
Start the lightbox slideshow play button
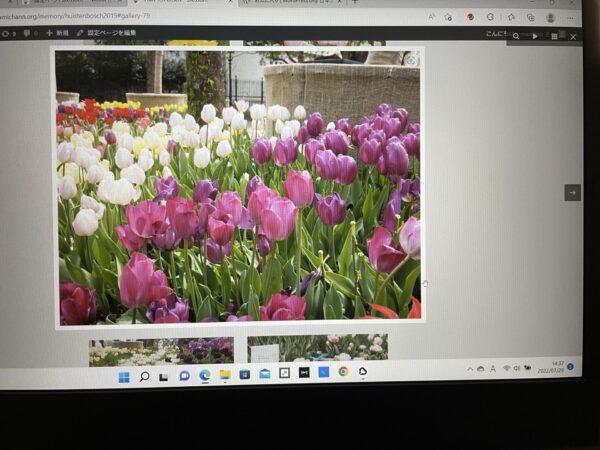pos(535,36)
